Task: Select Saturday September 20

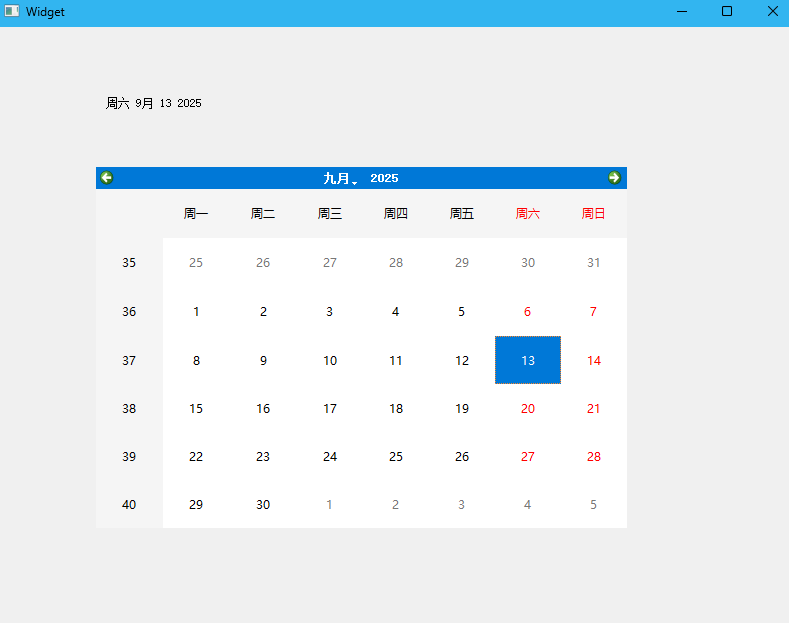Action: click(528, 409)
